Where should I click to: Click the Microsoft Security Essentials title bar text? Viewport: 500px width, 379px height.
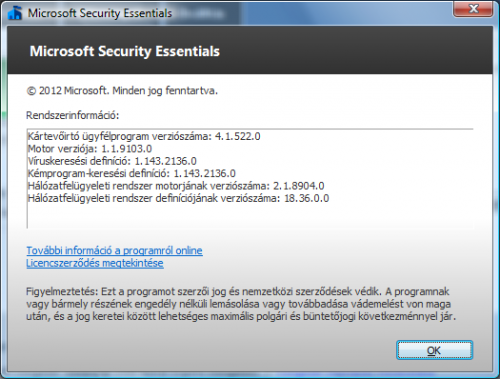tap(100, 13)
